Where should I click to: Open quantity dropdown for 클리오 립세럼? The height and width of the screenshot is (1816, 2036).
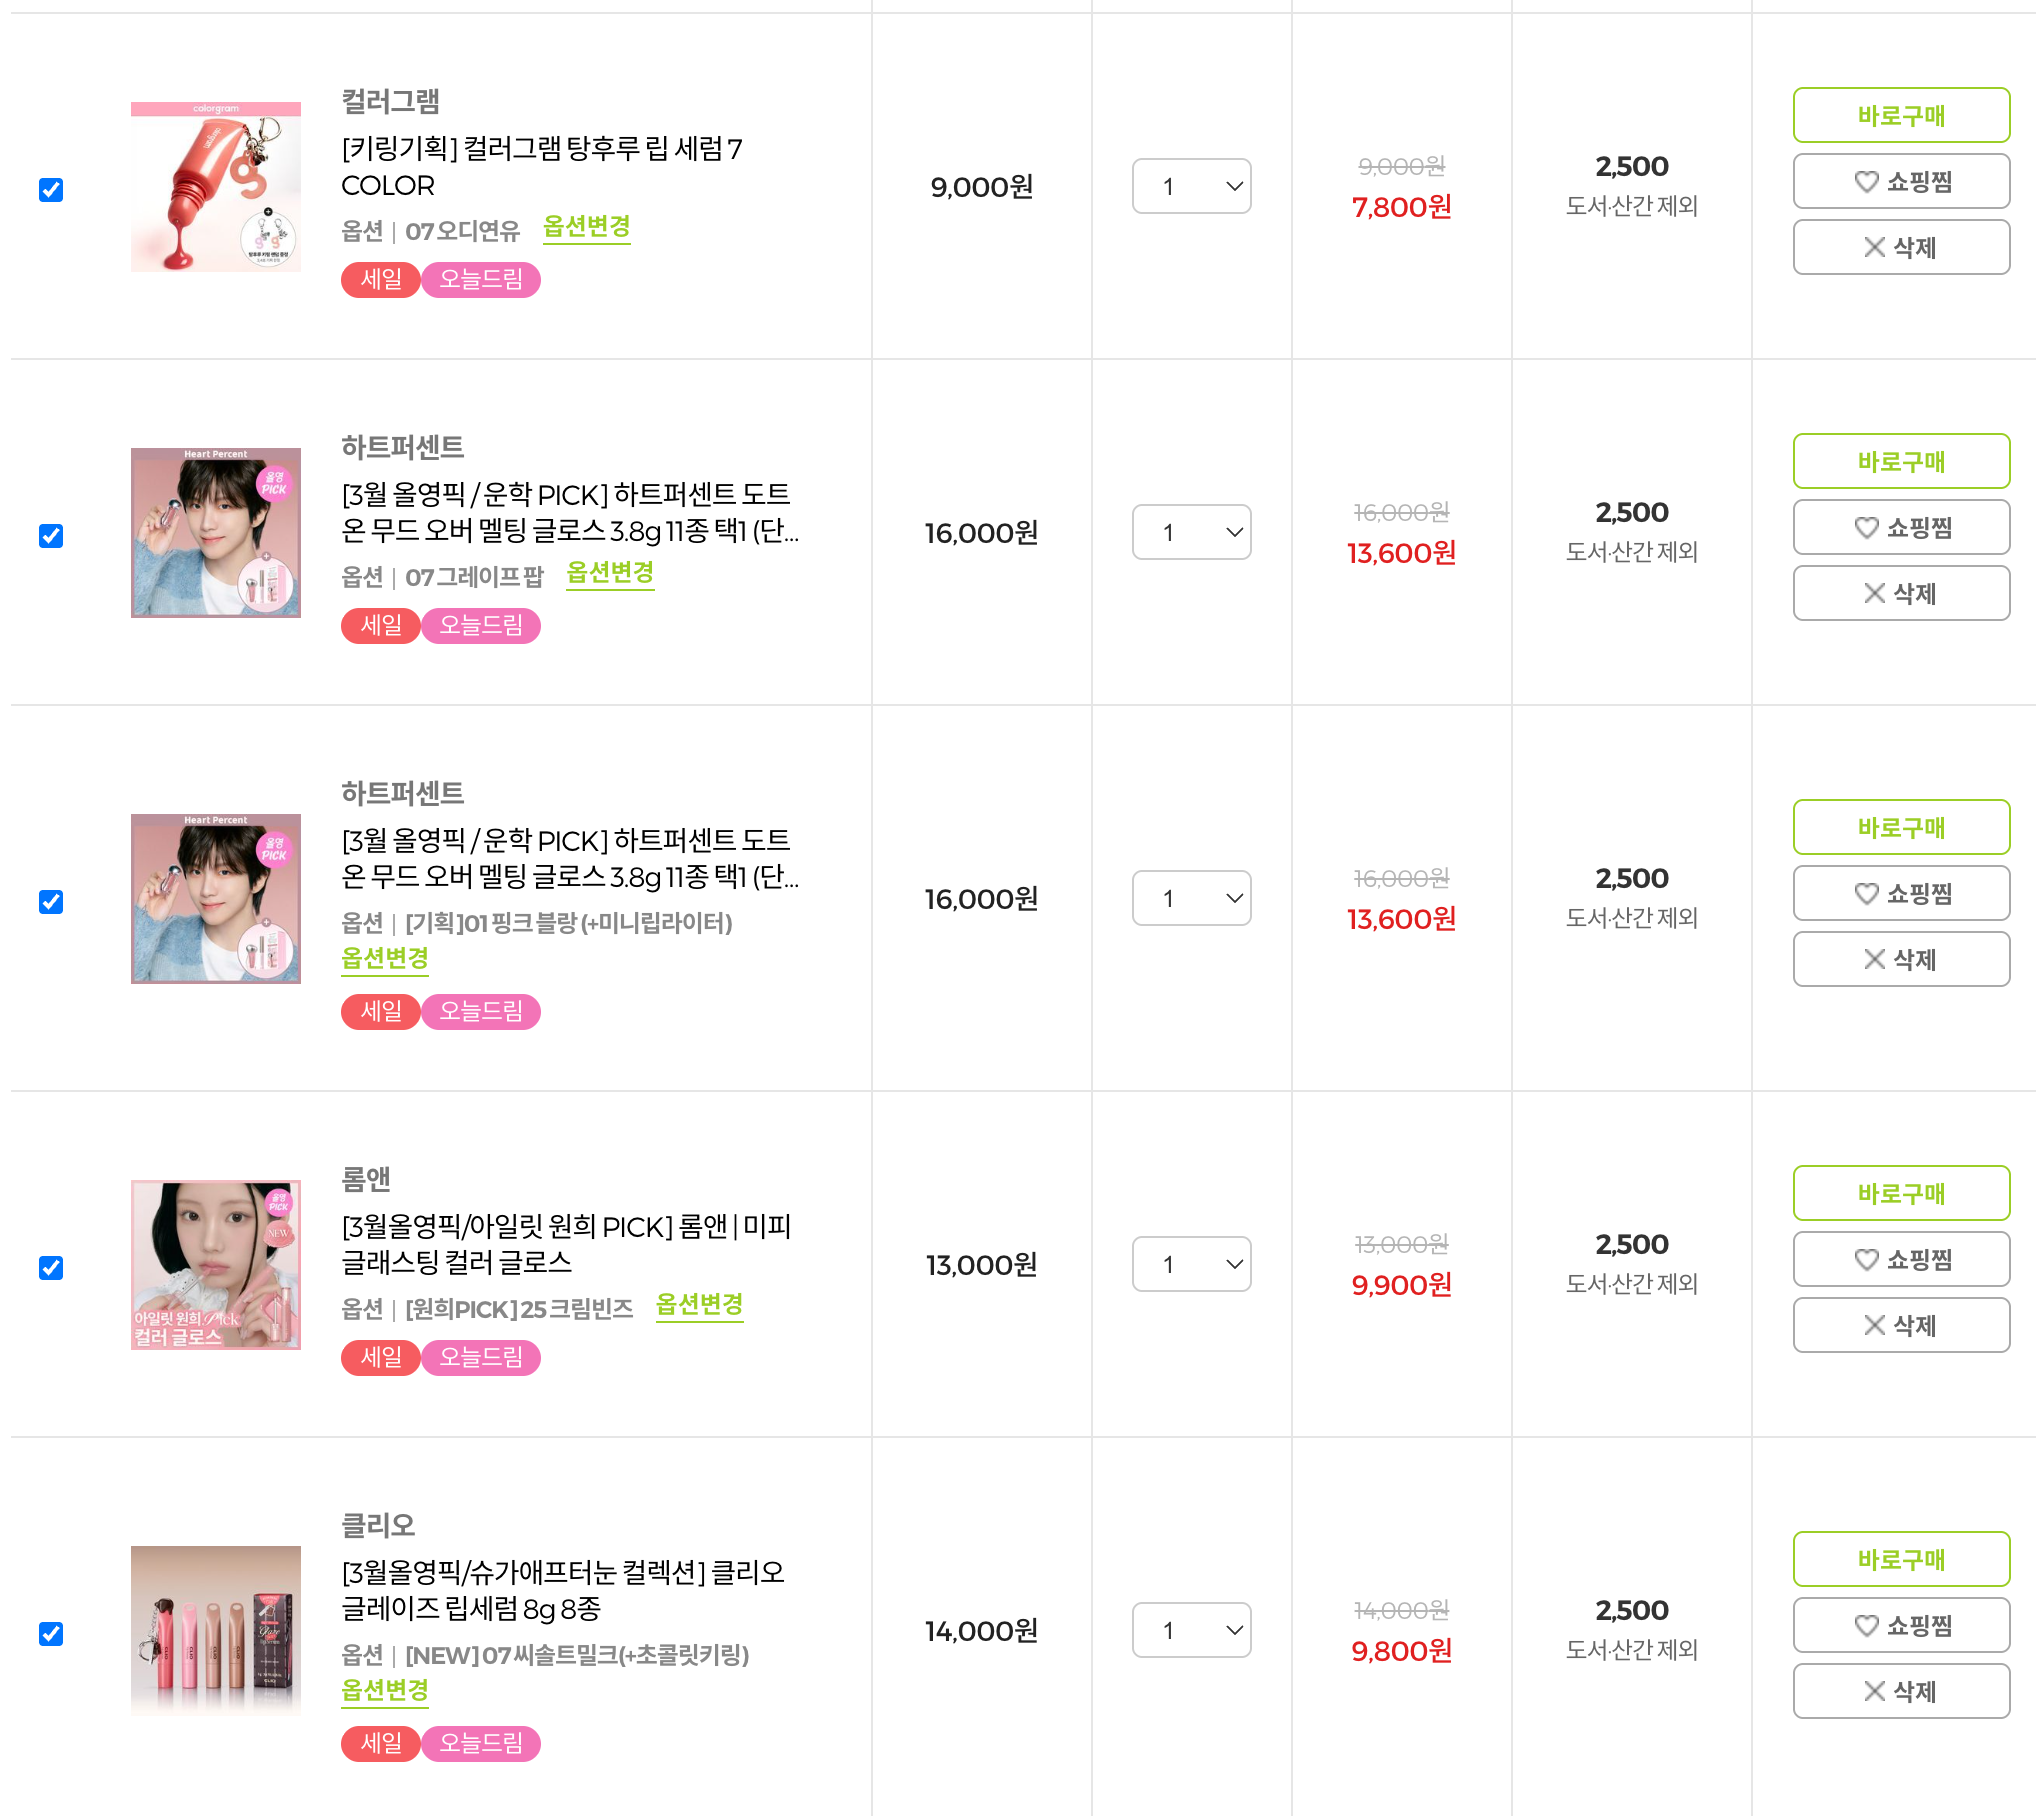(x=1191, y=1630)
